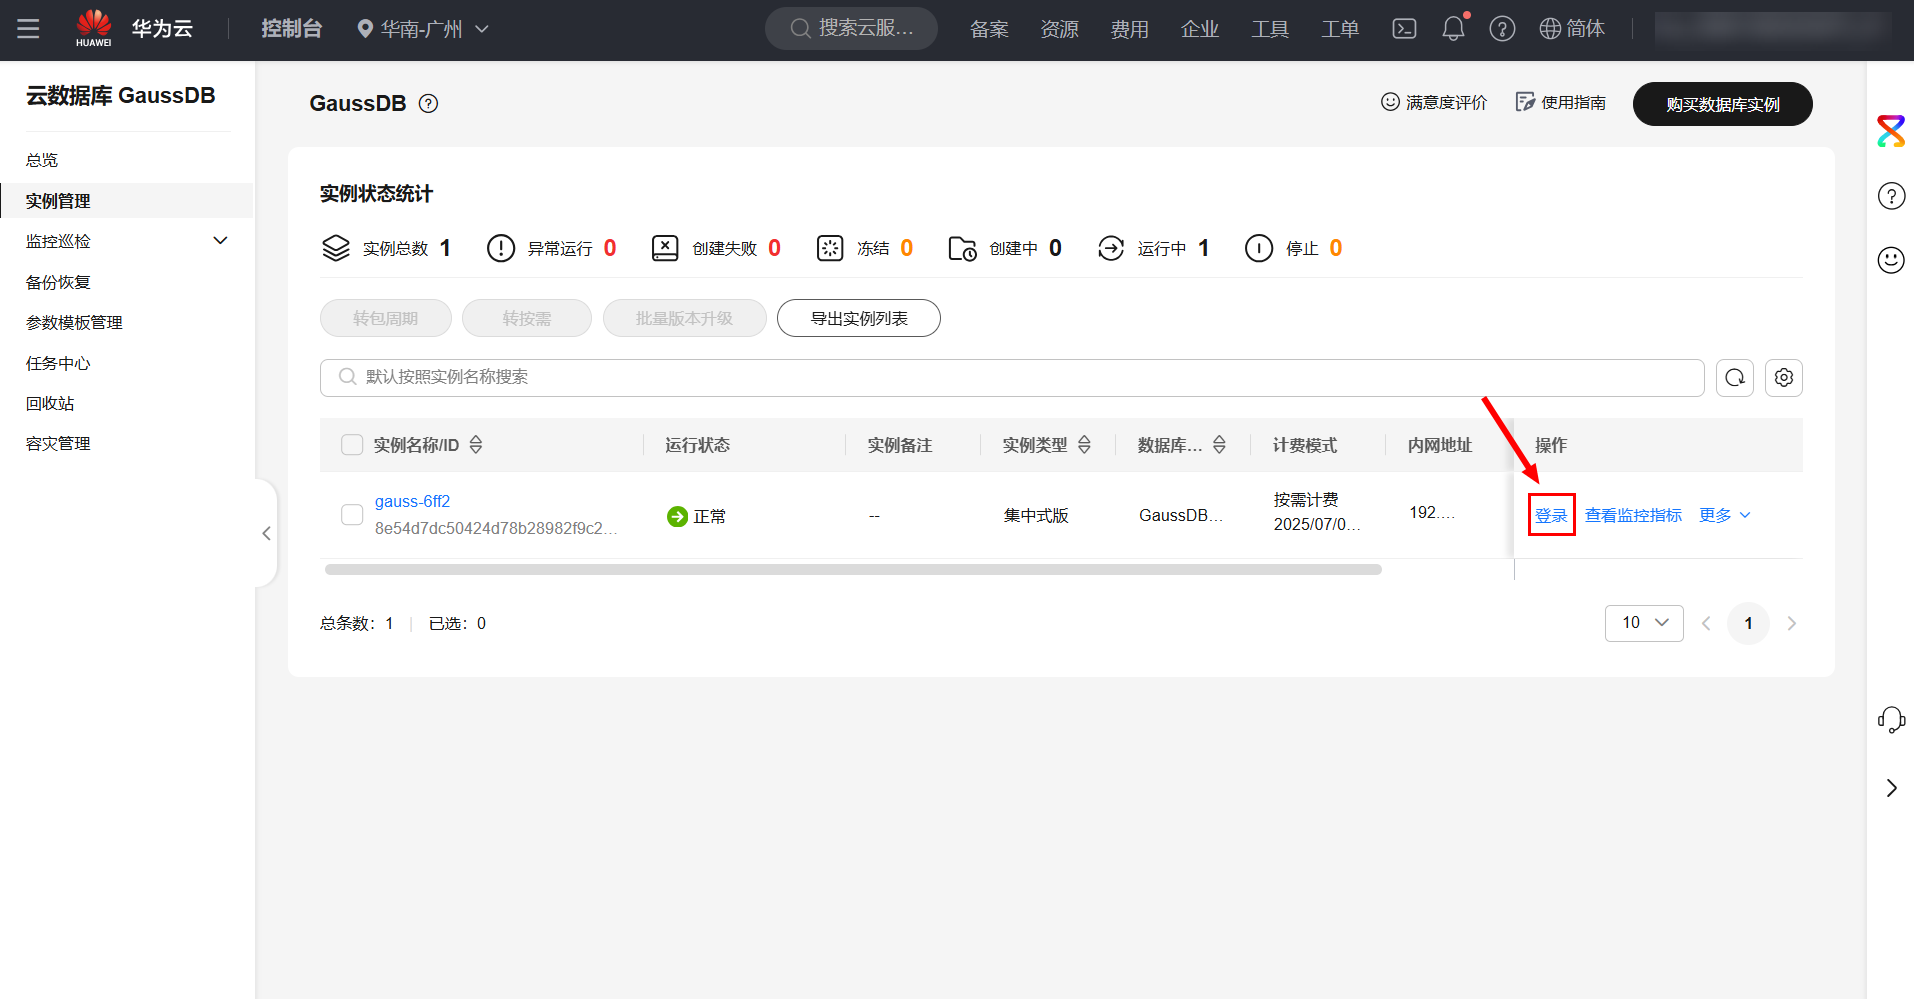The image size is (1914, 999).
Task: Click the help icon beside GaussDB title
Action: point(428,104)
